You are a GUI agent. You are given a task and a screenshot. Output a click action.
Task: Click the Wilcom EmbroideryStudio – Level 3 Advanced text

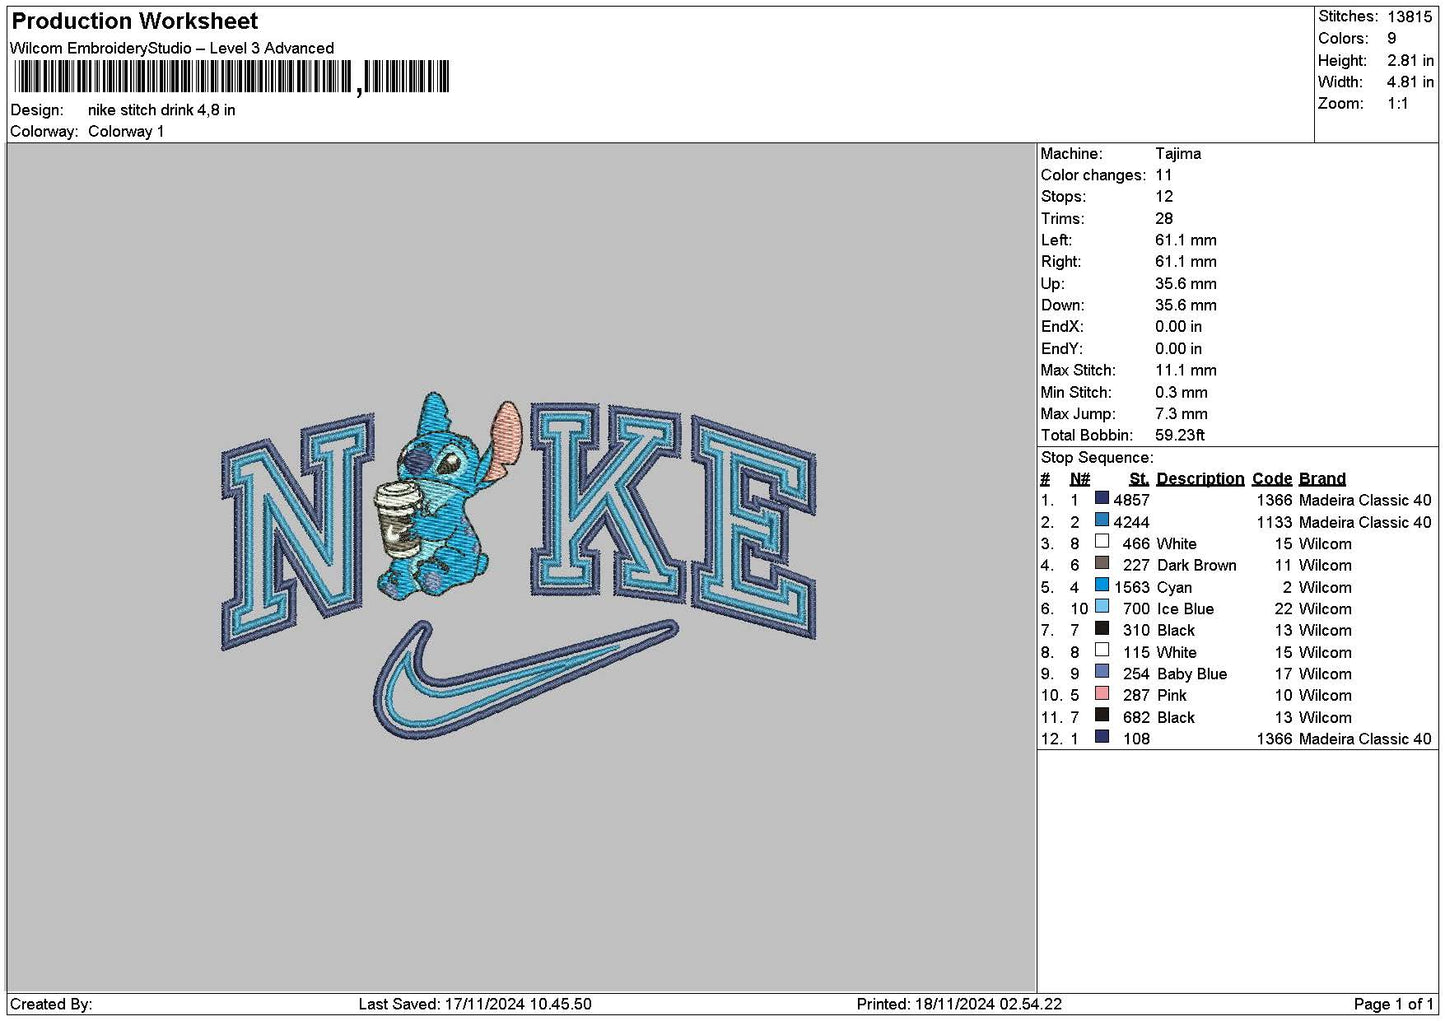(172, 48)
